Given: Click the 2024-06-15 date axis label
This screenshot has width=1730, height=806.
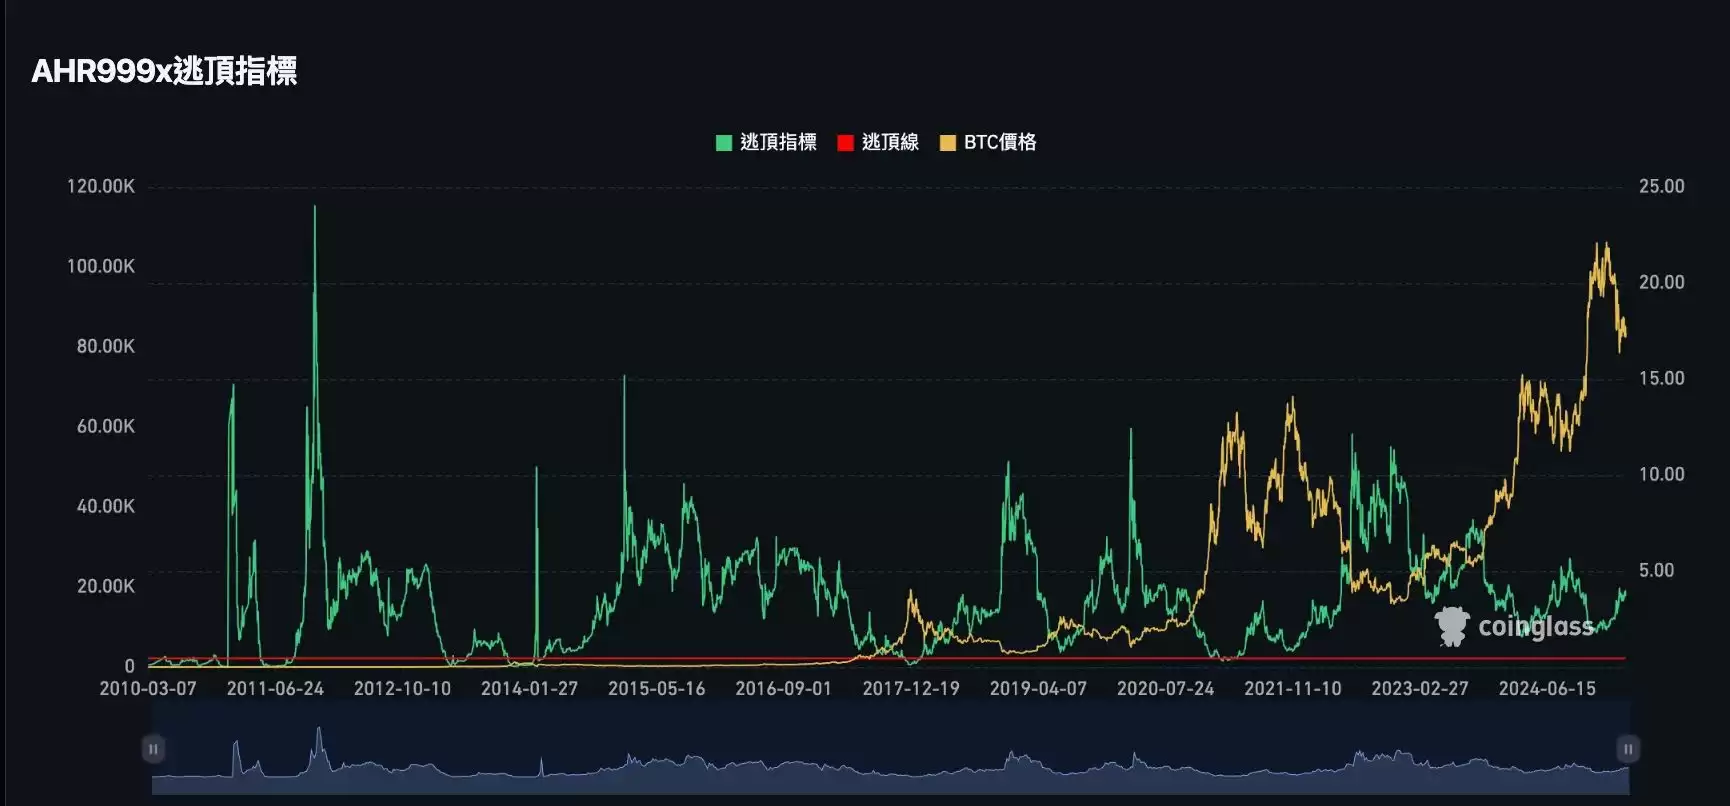Looking at the screenshot, I should (1547, 689).
